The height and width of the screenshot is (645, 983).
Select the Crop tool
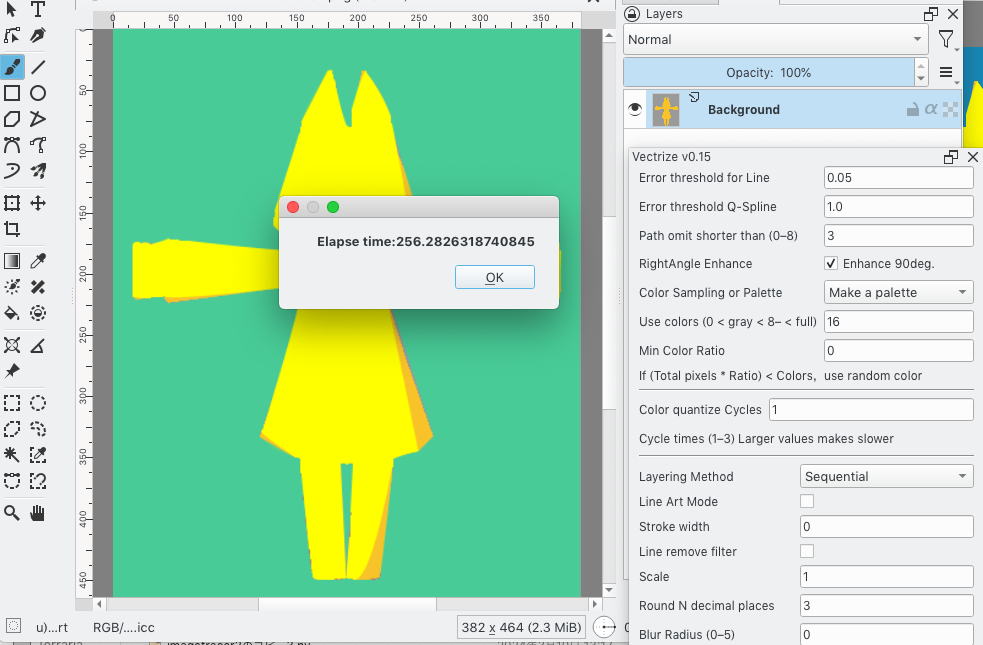click(x=12, y=229)
